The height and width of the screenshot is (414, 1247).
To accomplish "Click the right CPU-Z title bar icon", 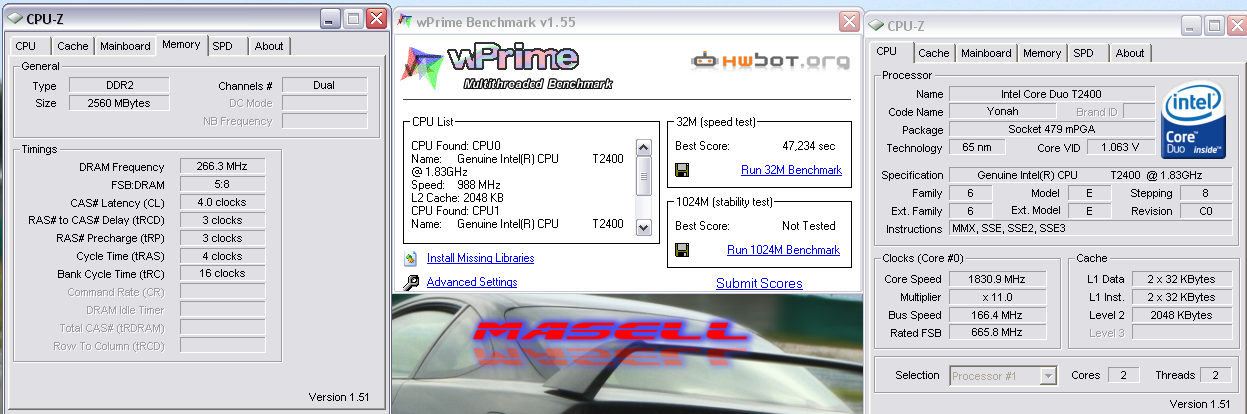I will point(876,25).
